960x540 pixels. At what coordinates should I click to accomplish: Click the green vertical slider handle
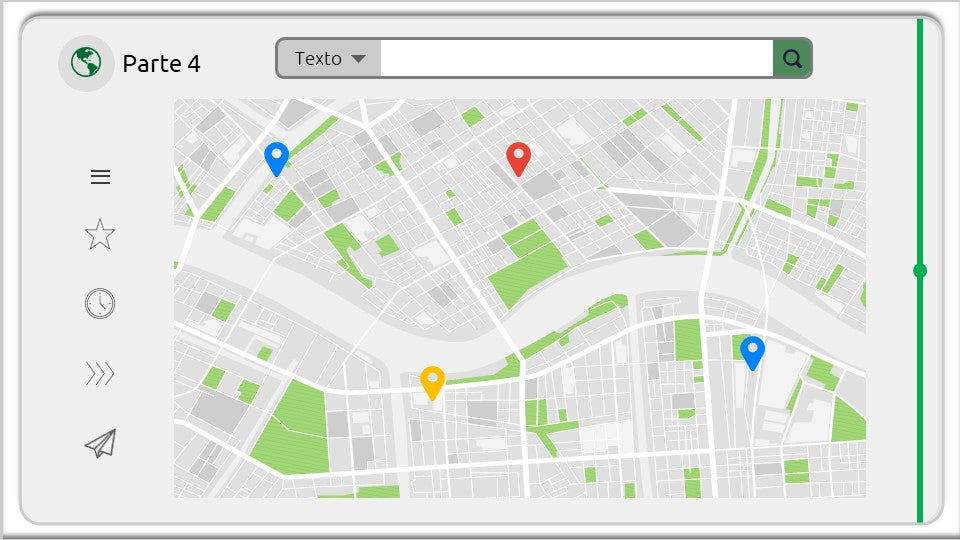coord(920,271)
